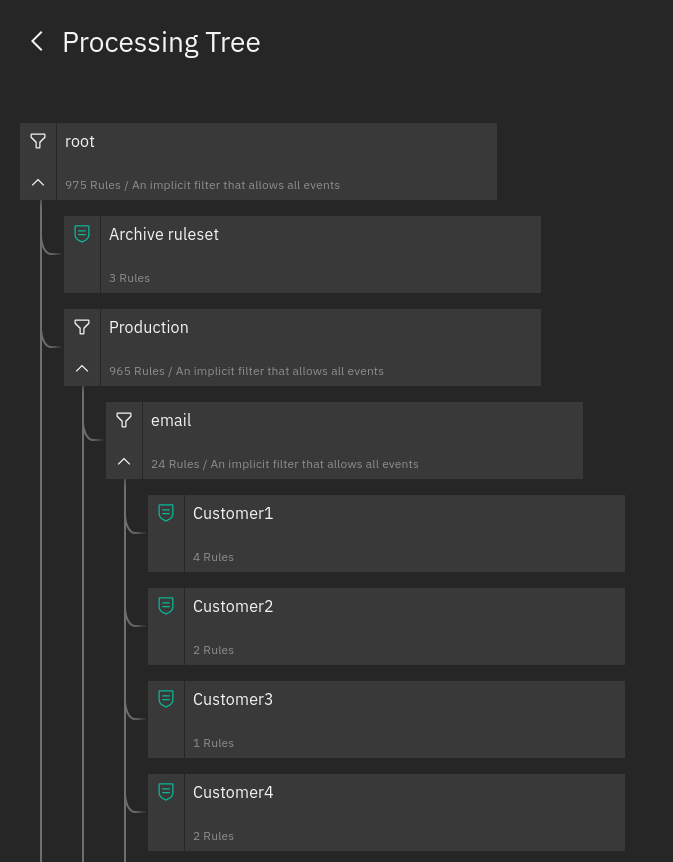
Task: Open the Archive ruleset node
Action: [321, 255]
